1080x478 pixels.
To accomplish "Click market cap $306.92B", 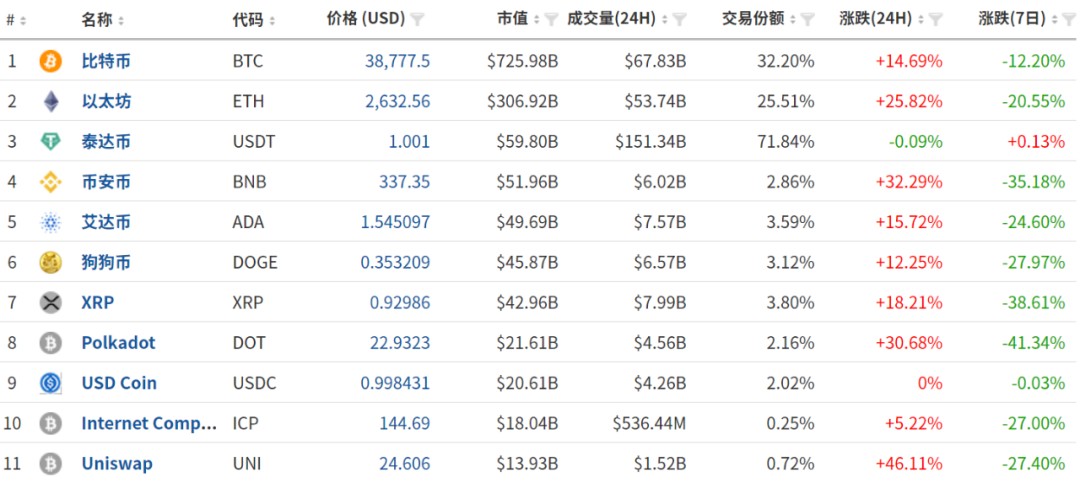I will (523, 102).
